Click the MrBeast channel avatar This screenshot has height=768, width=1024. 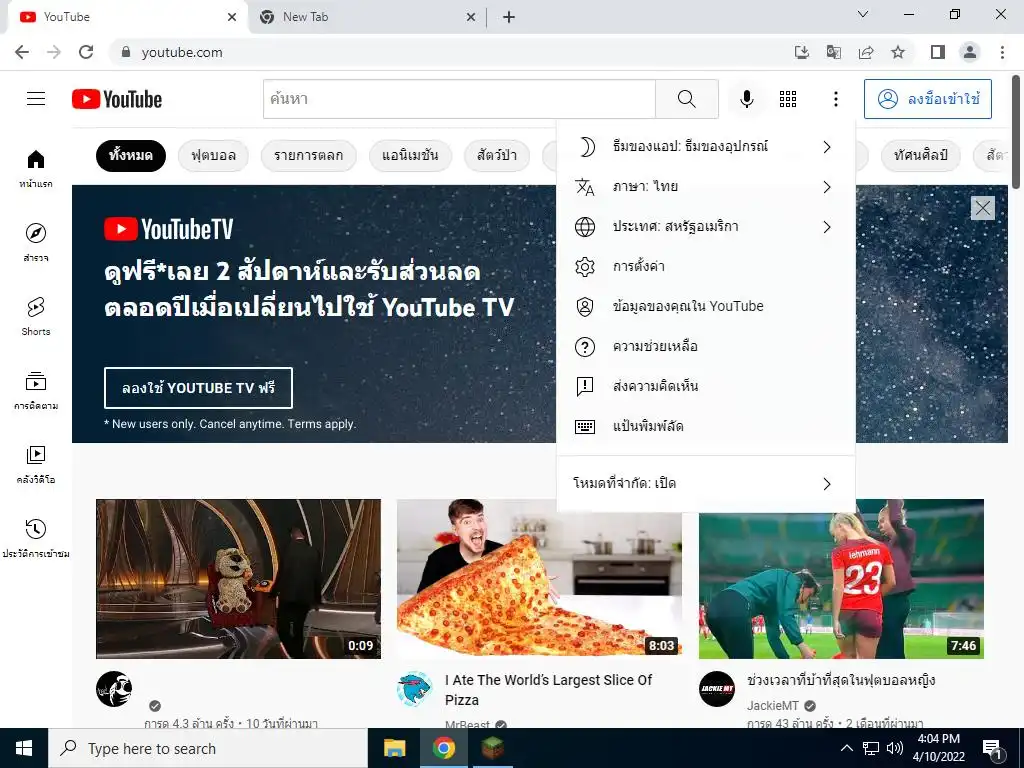coord(415,689)
